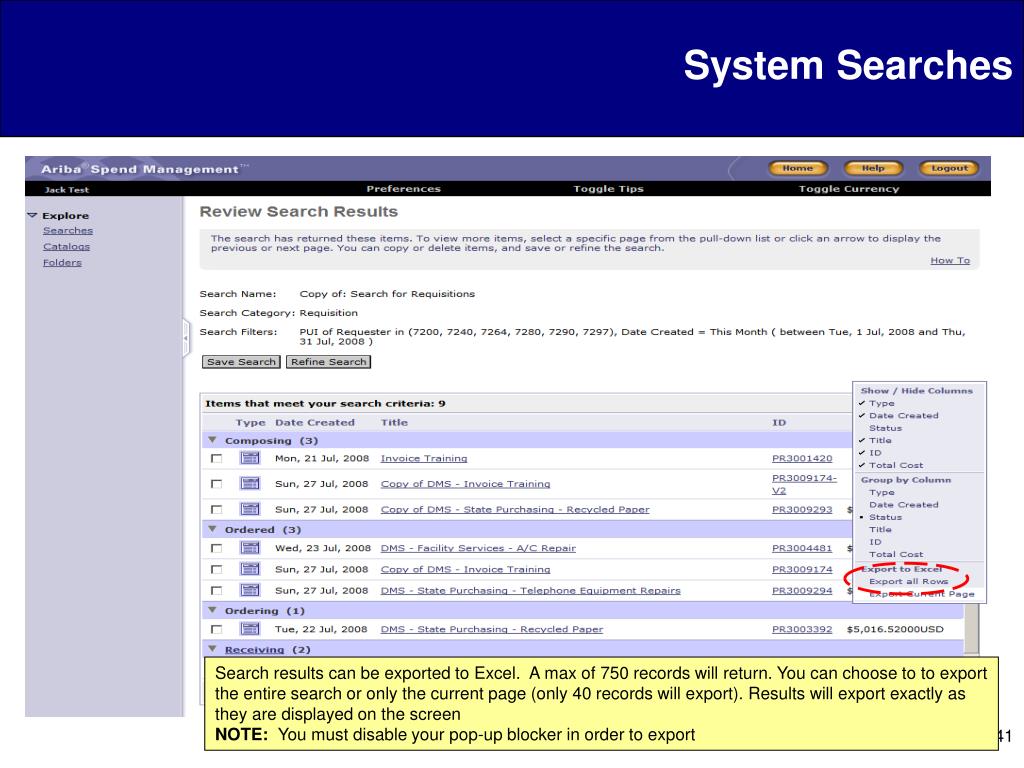Collapse the Ordered (3) group
The width and height of the screenshot is (1024, 768).
coord(212,529)
